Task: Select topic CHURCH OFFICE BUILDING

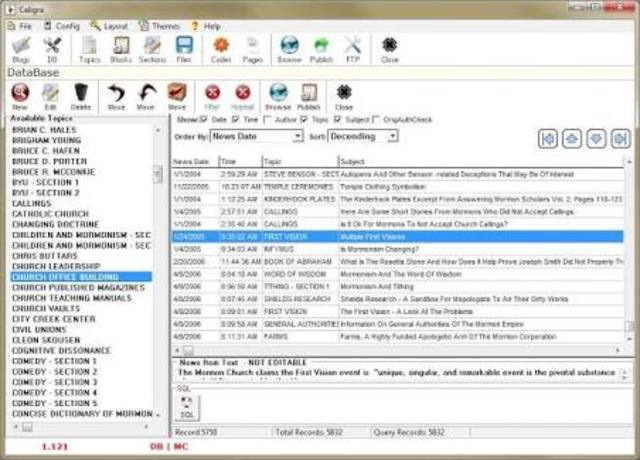Action: [x=81, y=277]
